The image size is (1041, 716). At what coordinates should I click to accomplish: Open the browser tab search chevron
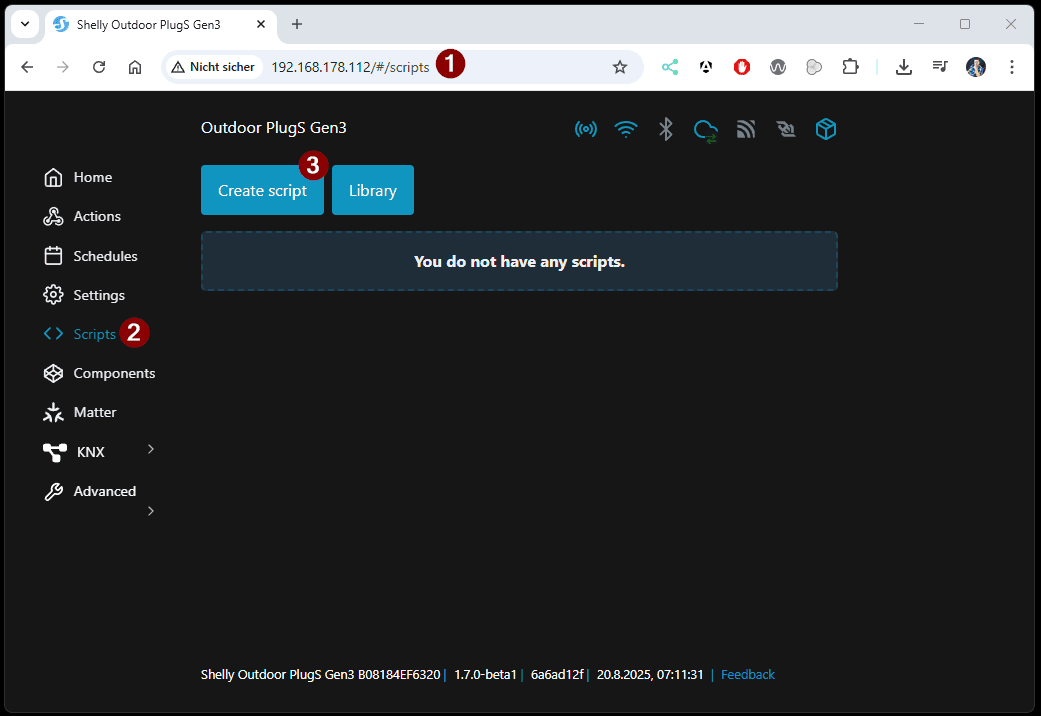[x=24, y=24]
